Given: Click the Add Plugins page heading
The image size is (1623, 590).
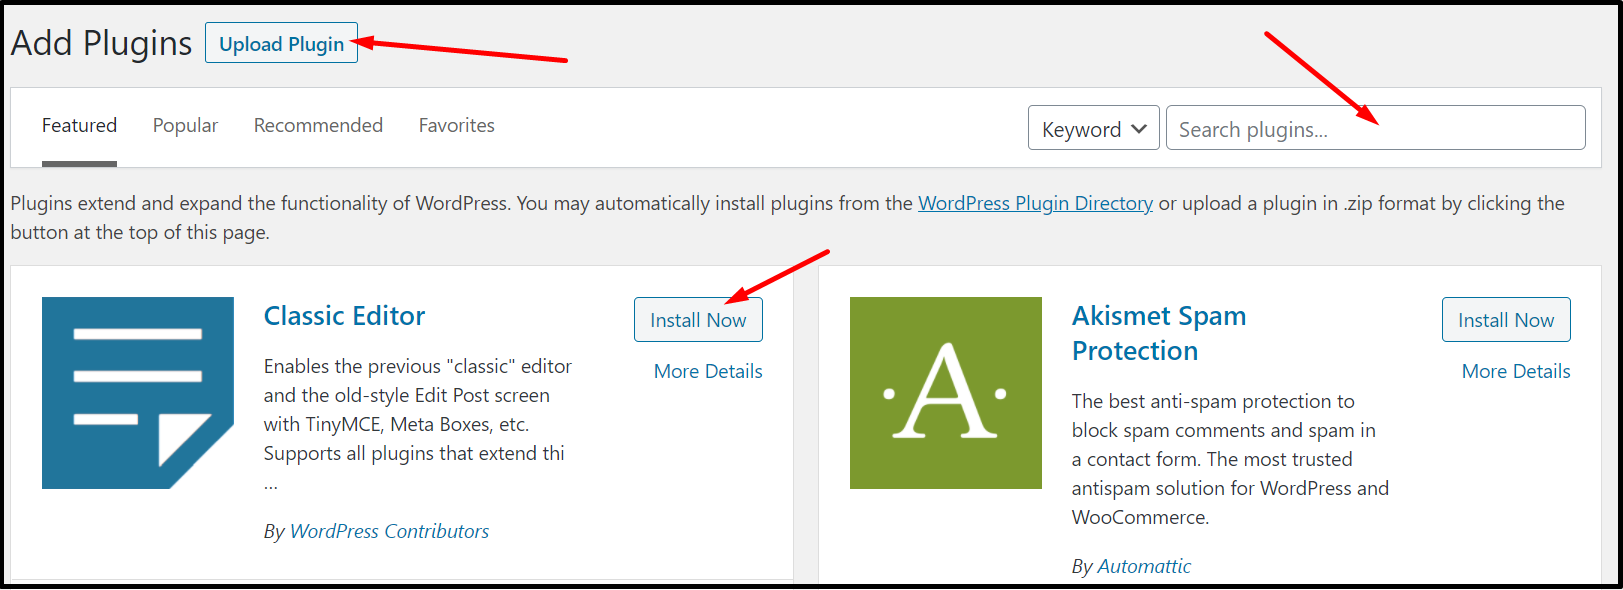Looking at the screenshot, I should (x=101, y=44).
